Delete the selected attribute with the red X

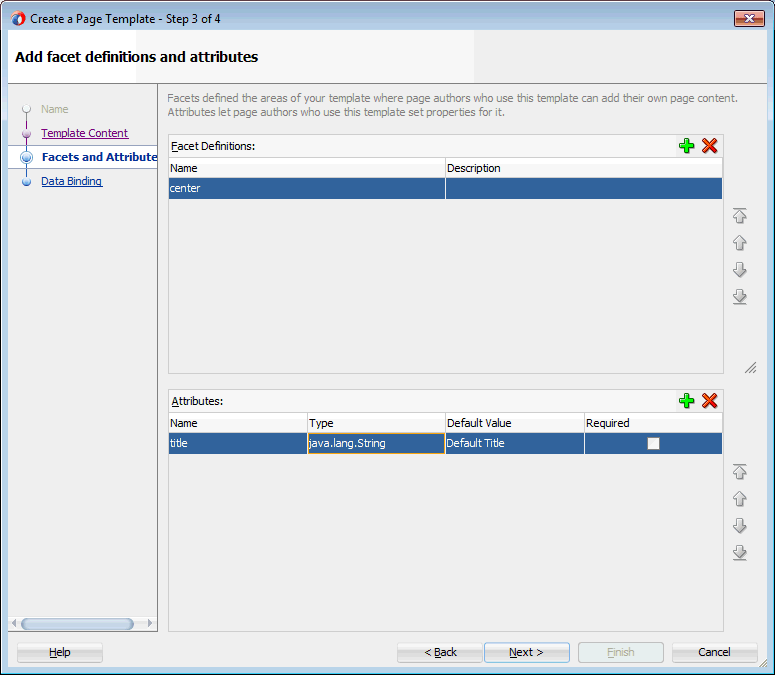[x=709, y=401]
